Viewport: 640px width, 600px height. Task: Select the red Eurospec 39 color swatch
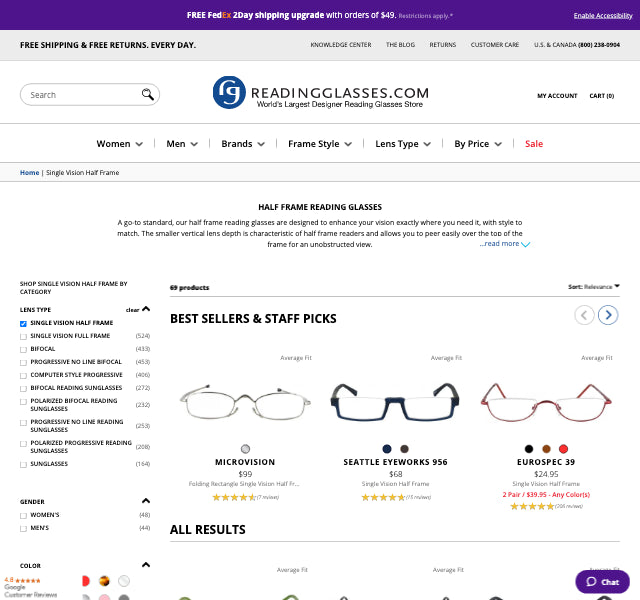click(563, 449)
